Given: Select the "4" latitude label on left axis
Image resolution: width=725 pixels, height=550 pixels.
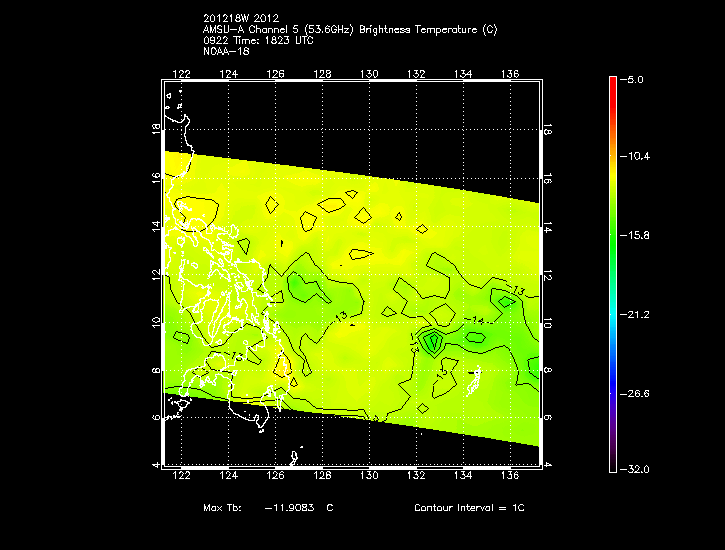Looking at the screenshot, I should click(x=156, y=465).
